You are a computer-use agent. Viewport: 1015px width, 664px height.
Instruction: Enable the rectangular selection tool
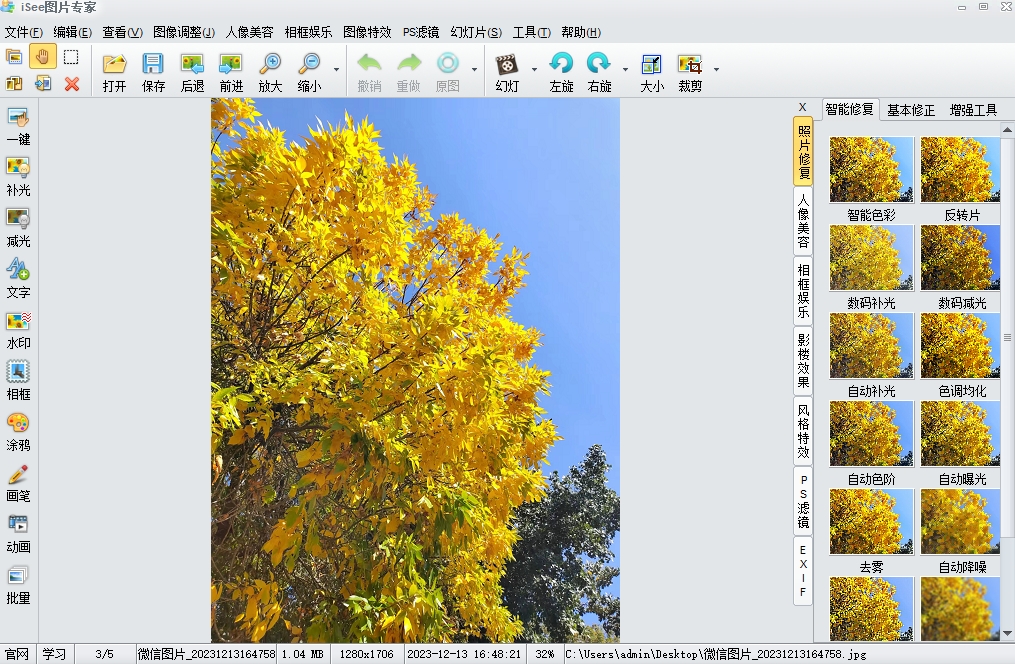(x=71, y=57)
